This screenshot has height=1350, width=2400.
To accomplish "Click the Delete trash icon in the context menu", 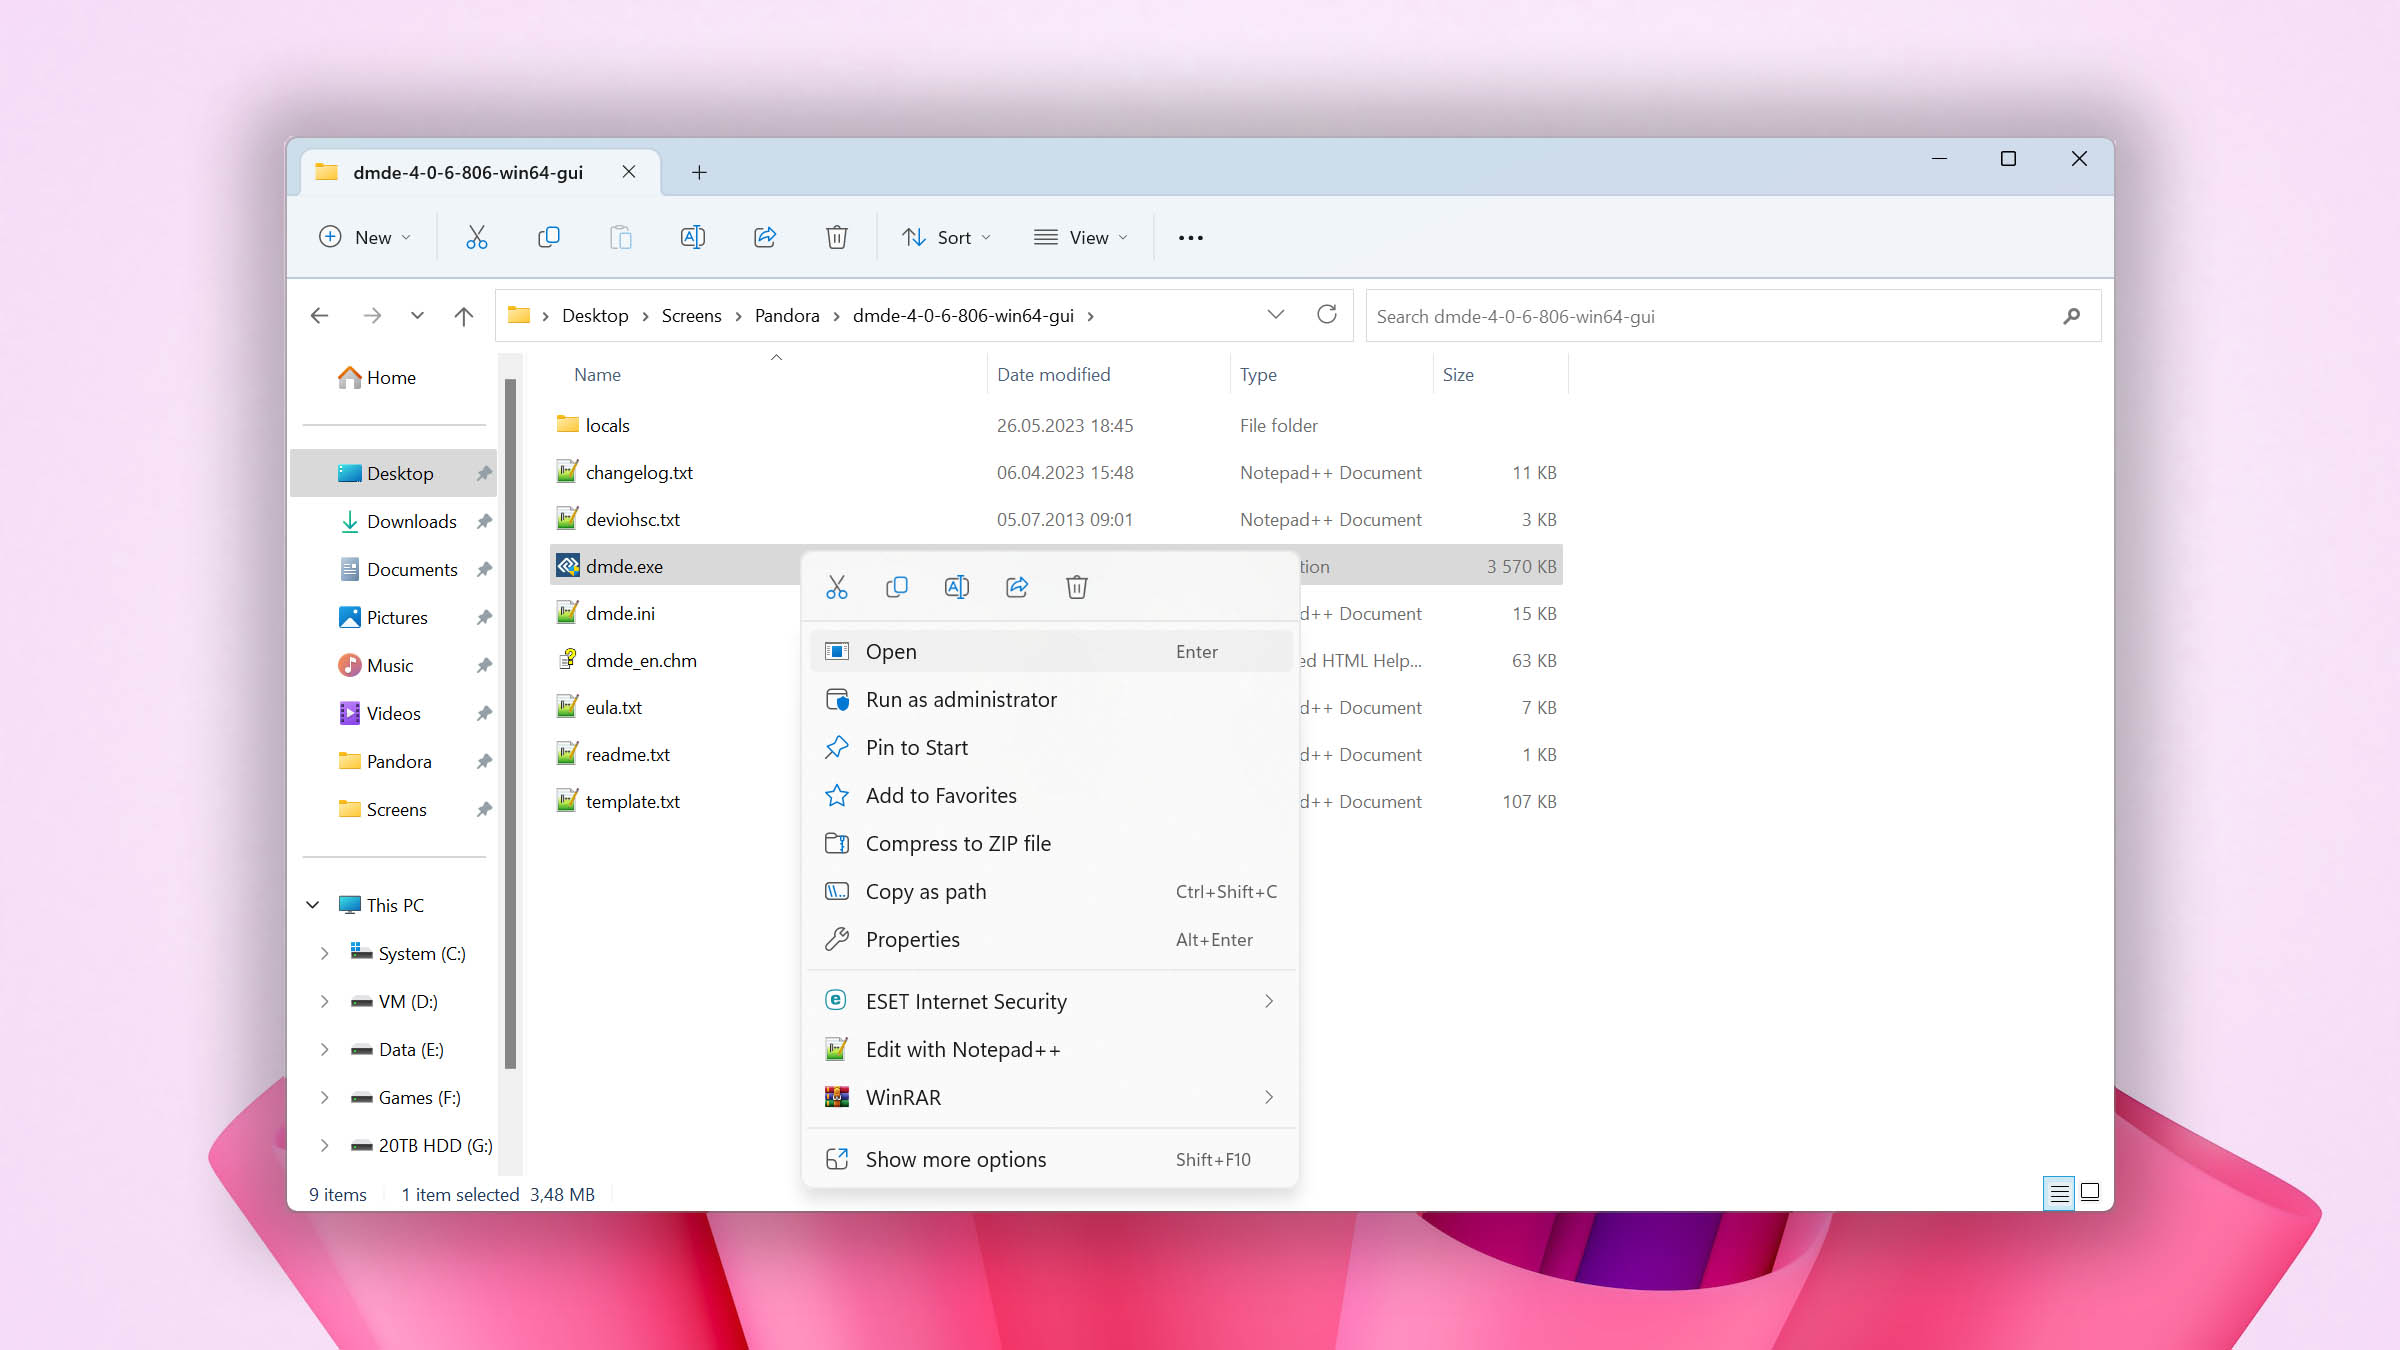I will point(1077,587).
